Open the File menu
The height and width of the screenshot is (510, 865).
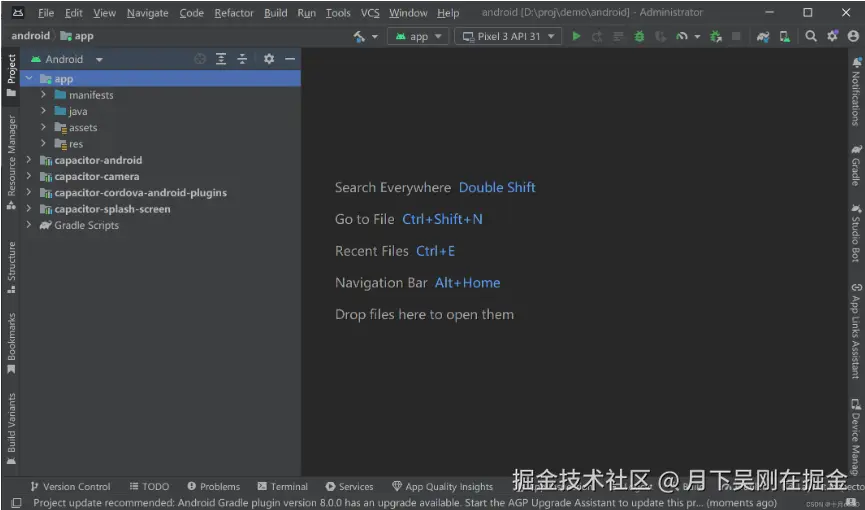[x=46, y=13]
